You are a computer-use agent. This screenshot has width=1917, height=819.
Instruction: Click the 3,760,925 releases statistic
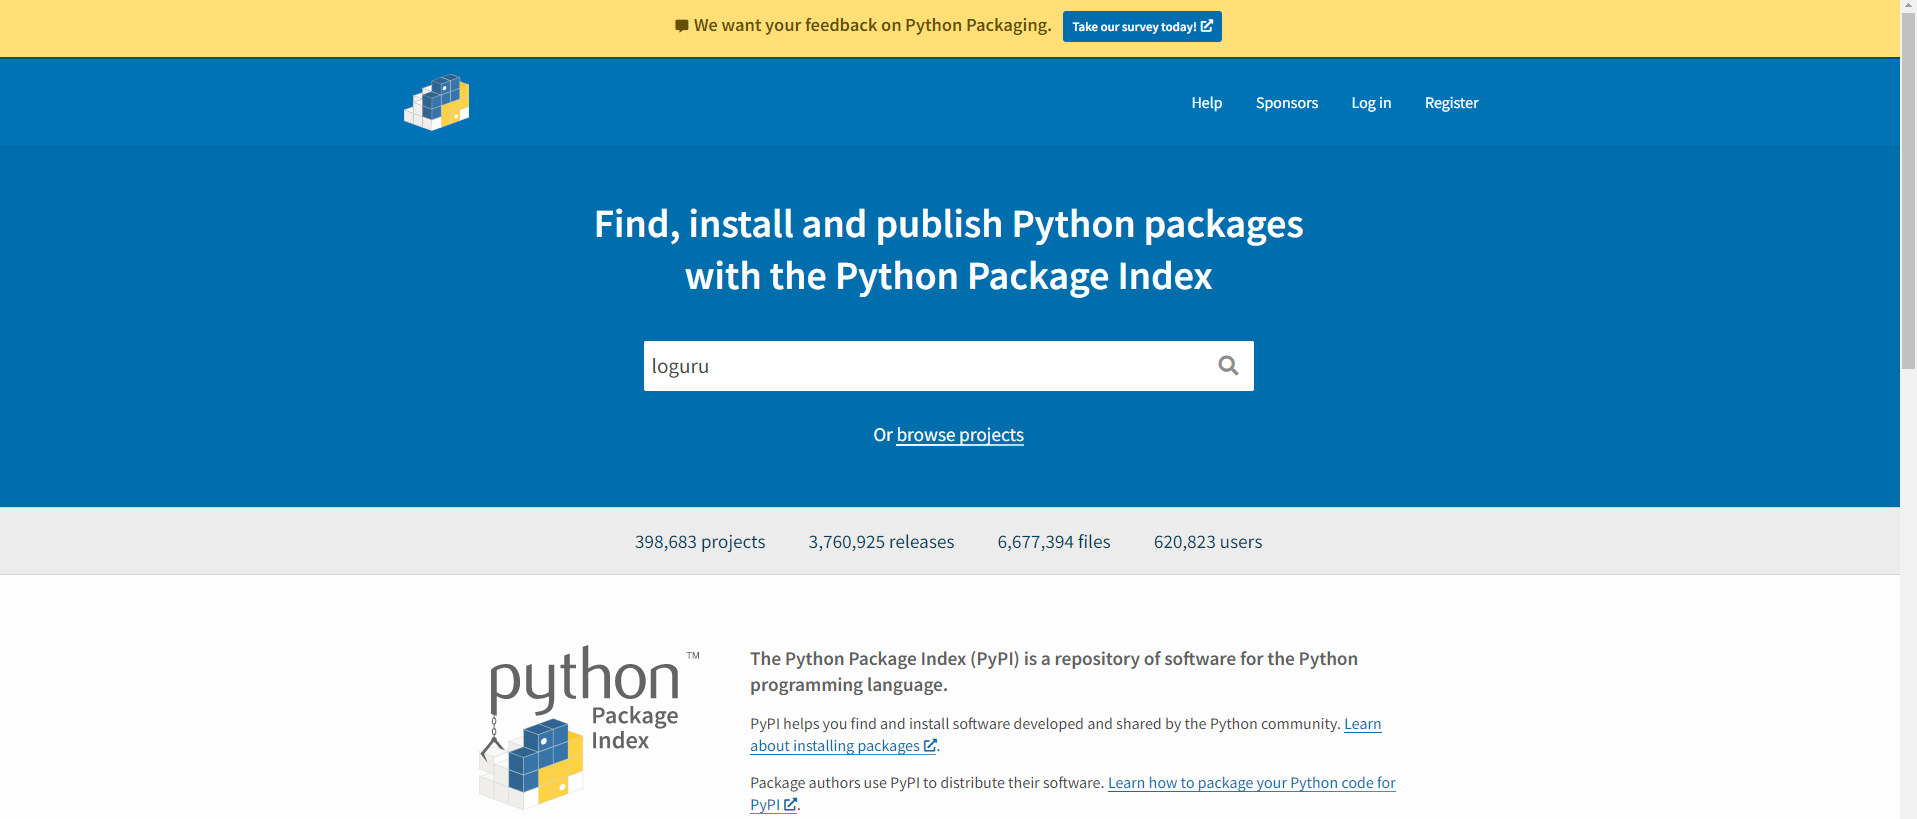[x=881, y=542]
